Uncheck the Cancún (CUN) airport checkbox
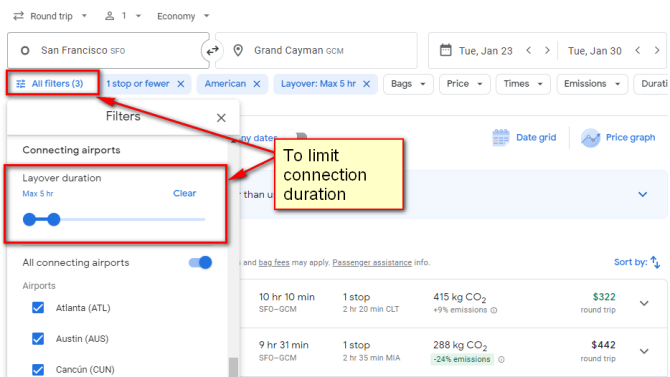670x377 pixels. click(x=38, y=369)
